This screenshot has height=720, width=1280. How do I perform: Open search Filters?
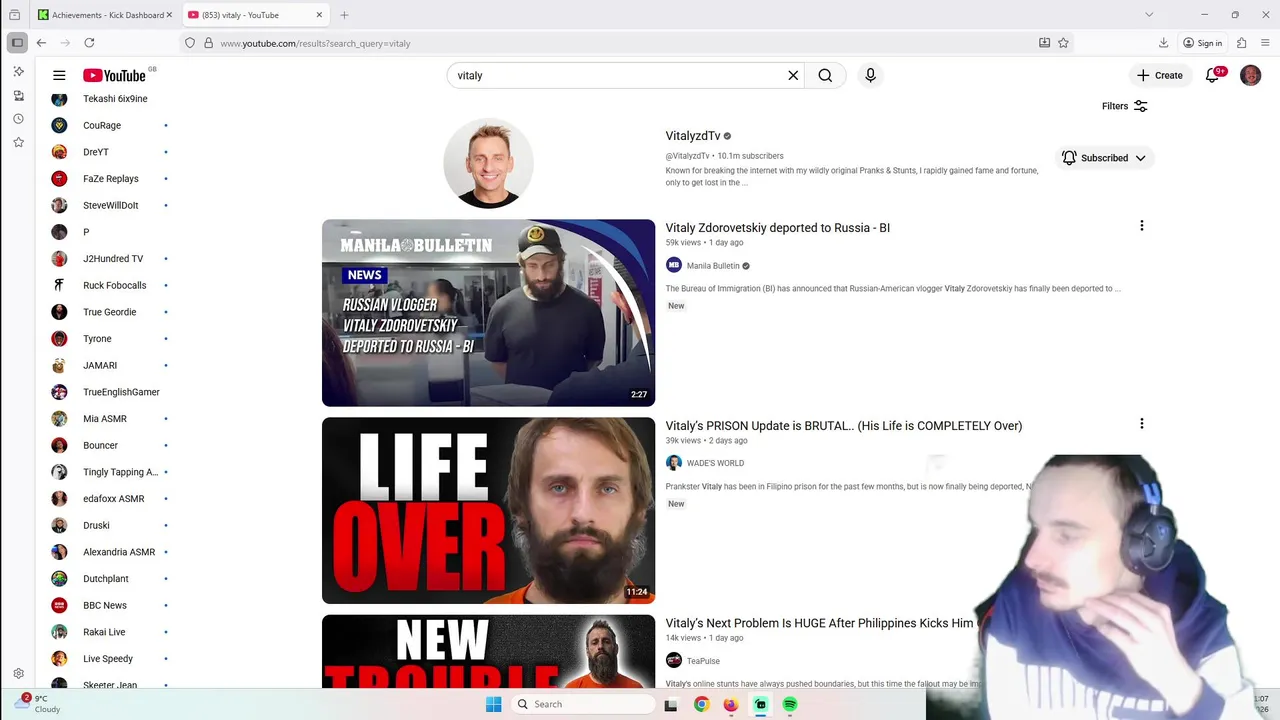[x=1124, y=106]
